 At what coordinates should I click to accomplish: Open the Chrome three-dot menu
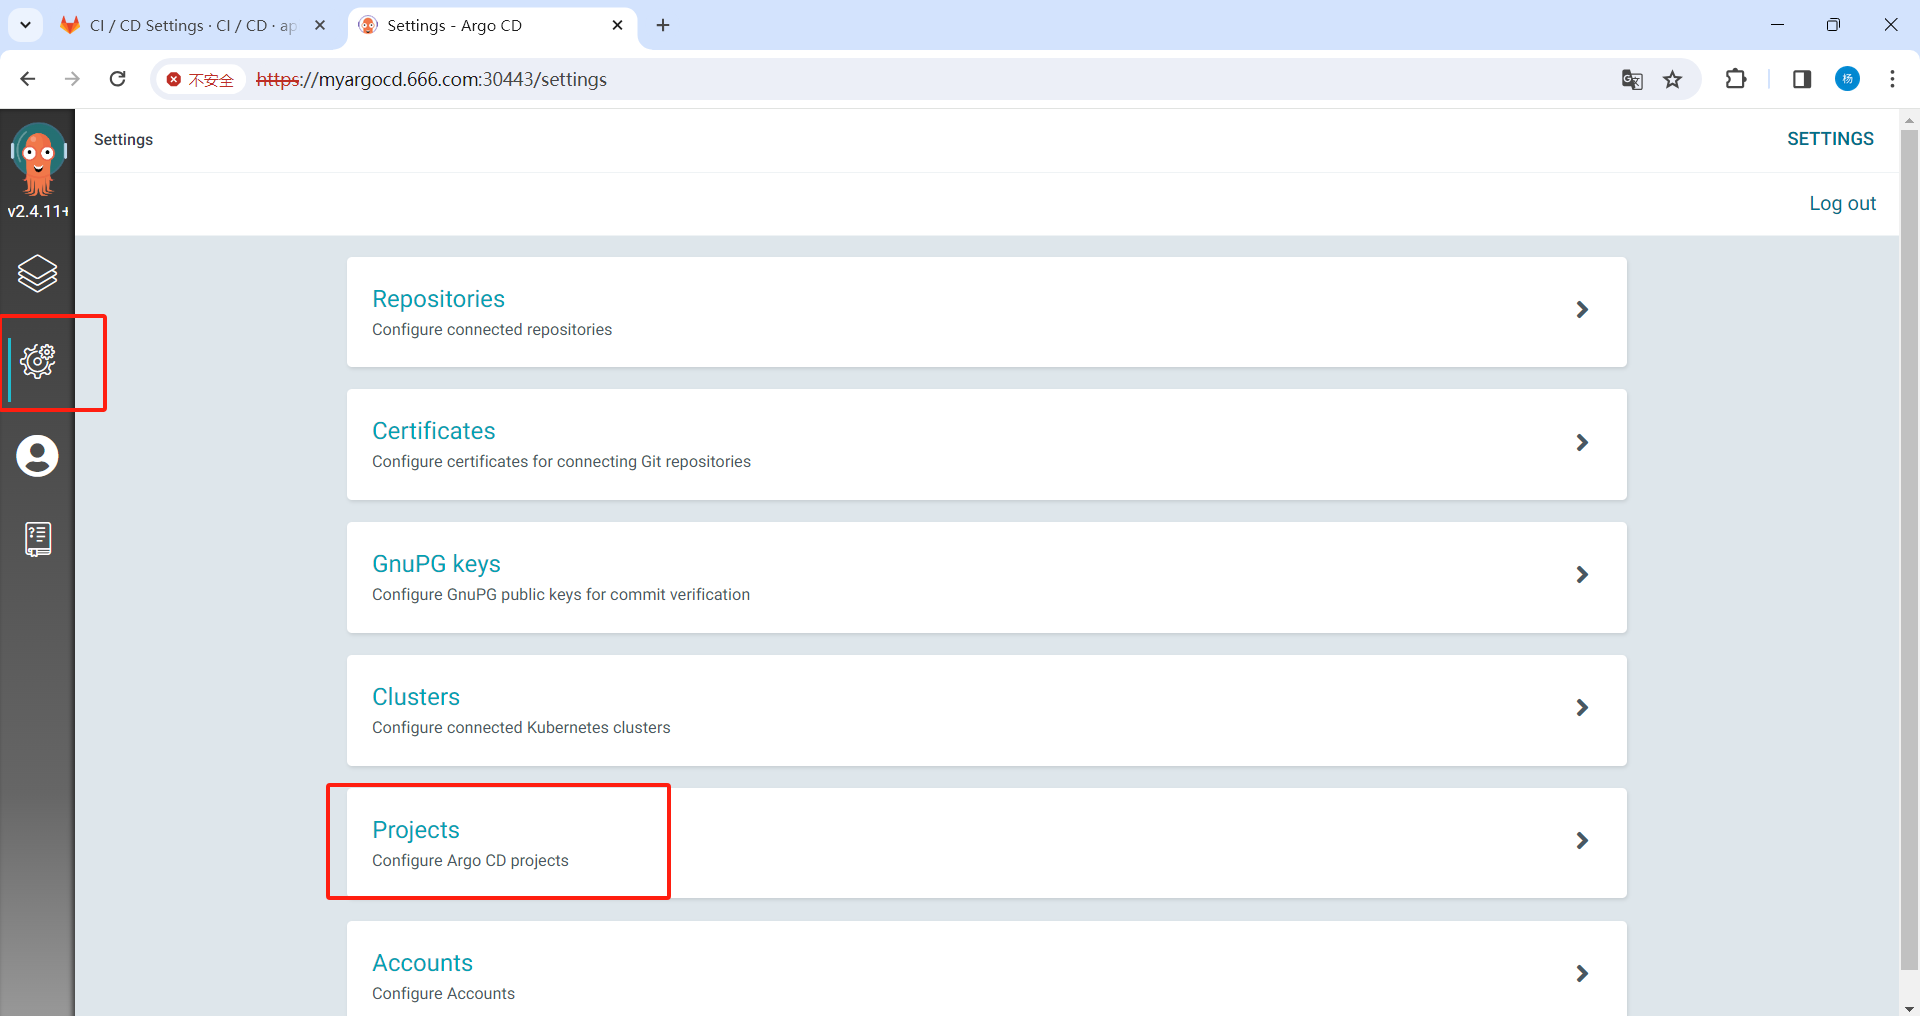click(x=1893, y=79)
